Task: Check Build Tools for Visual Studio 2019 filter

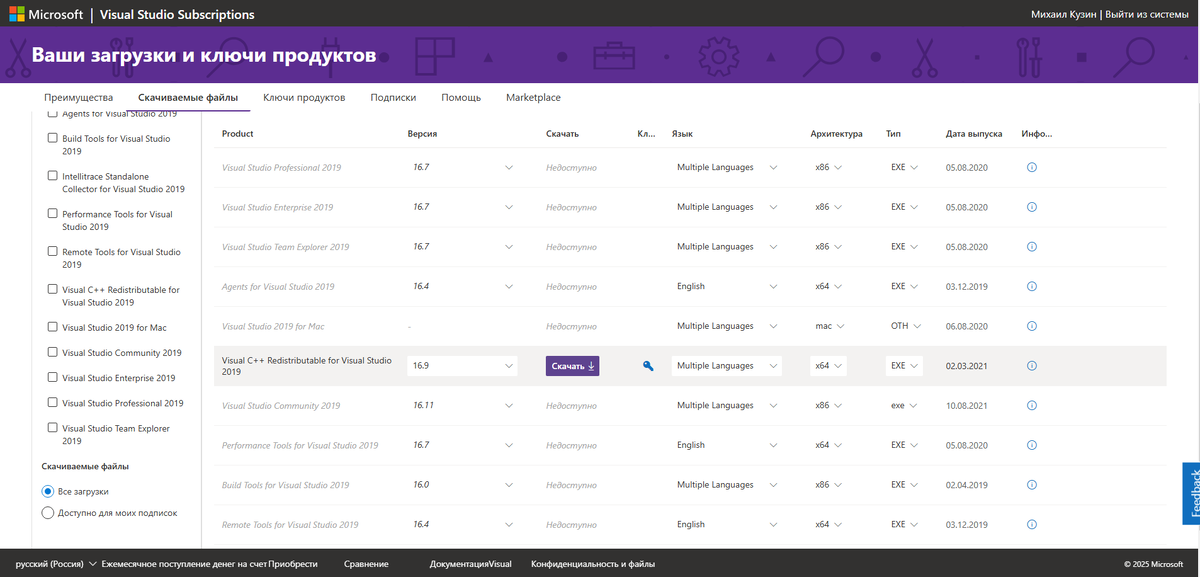Action: (x=52, y=139)
